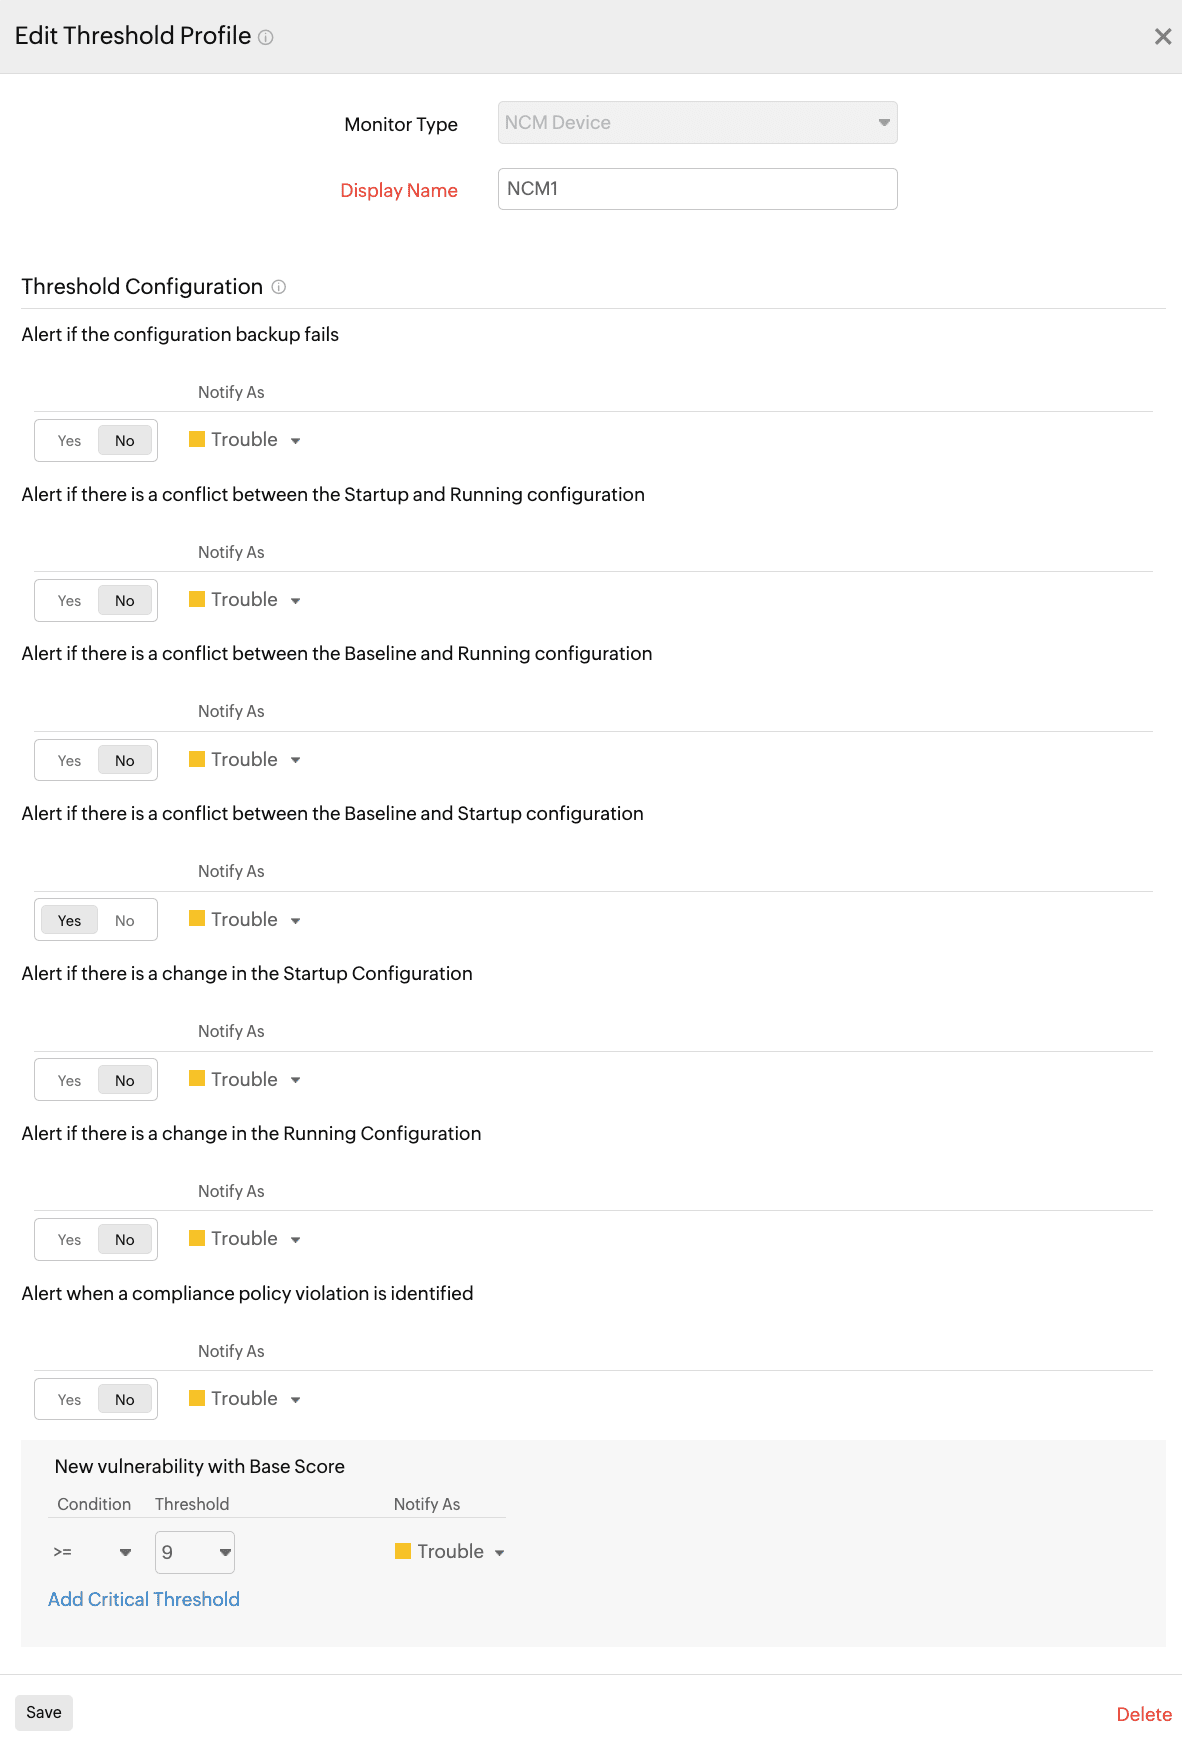Click the orange Trouble swatch for vulnerability threshold
The height and width of the screenshot is (1750, 1182).
pyautogui.click(x=402, y=1551)
